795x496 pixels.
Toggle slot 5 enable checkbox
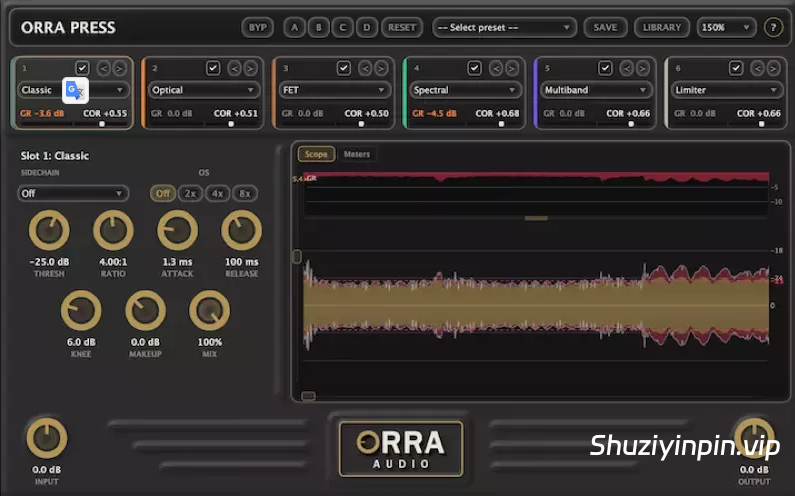point(605,67)
